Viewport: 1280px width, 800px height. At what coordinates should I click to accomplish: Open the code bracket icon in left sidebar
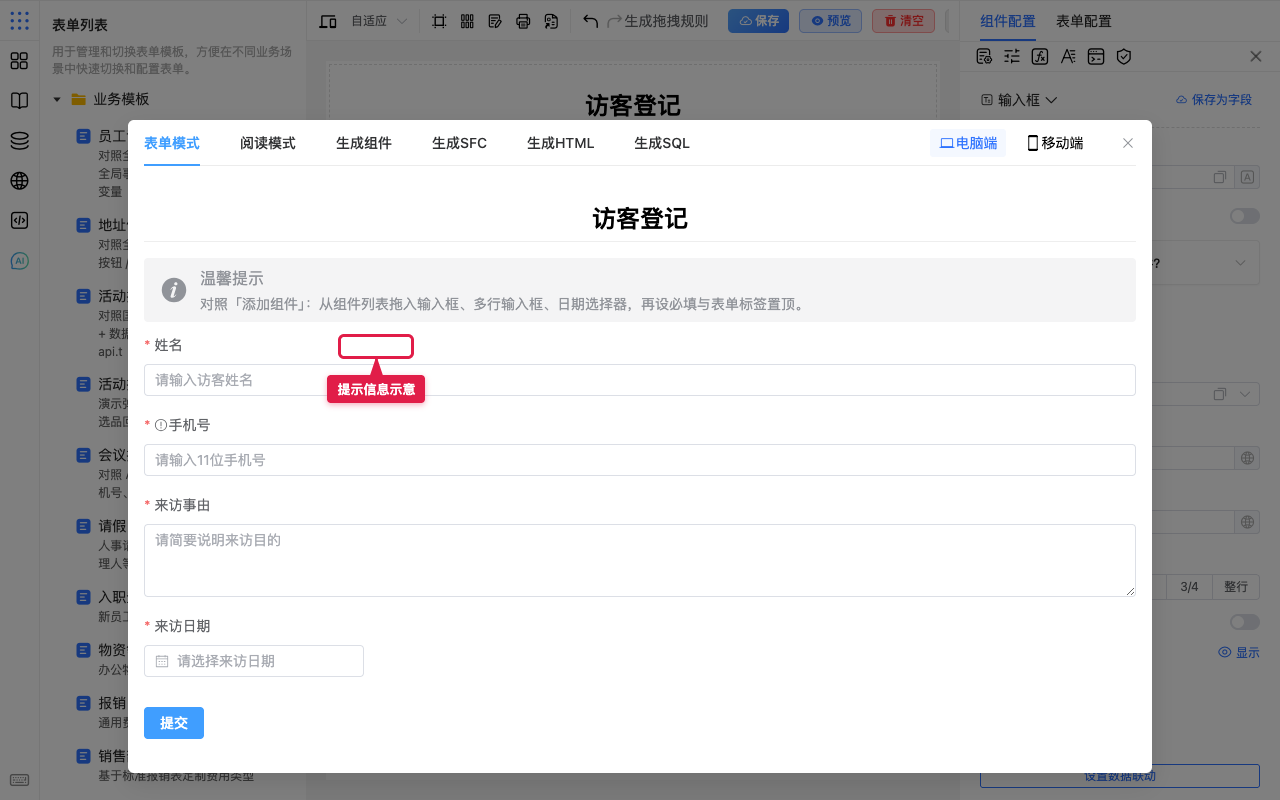pyautogui.click(x=19, y=221)
